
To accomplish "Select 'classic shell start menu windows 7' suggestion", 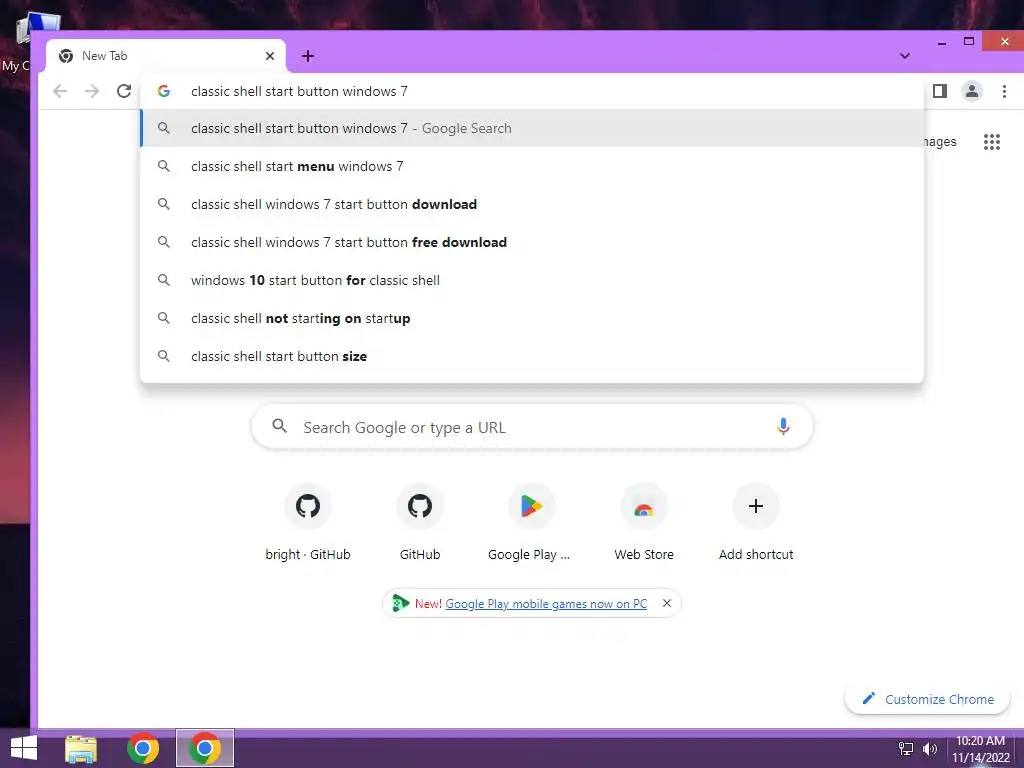I will (x=532, y=167).
